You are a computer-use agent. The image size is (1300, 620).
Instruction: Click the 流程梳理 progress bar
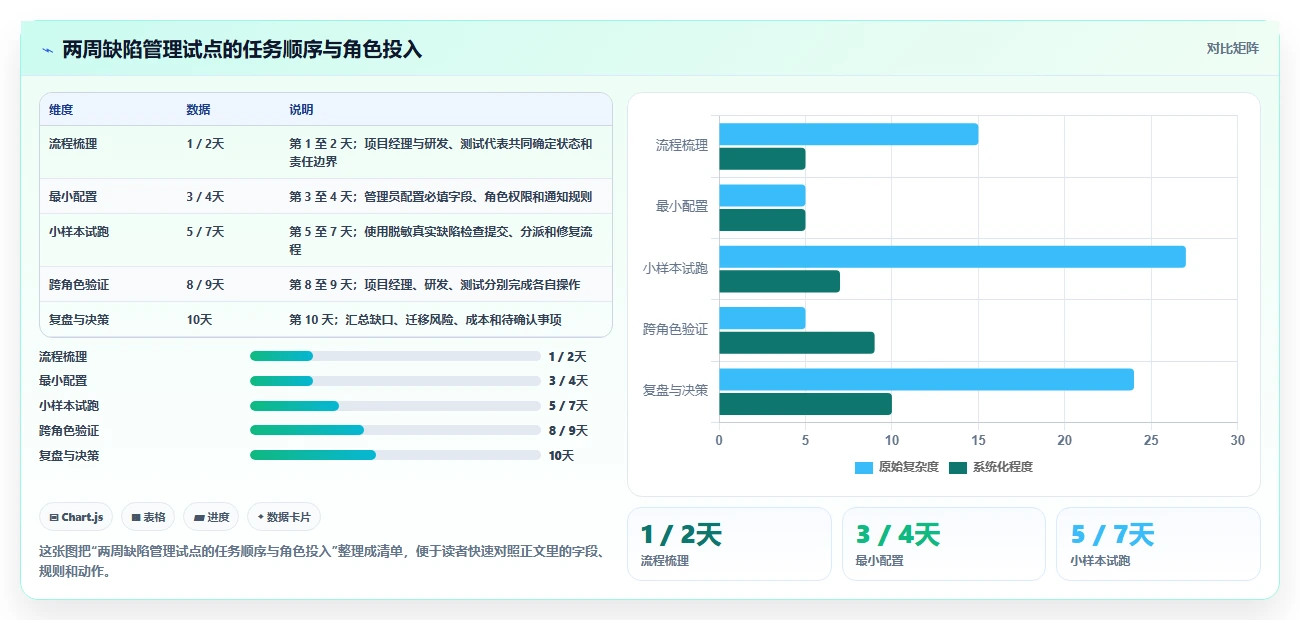[x=395, y=356]
